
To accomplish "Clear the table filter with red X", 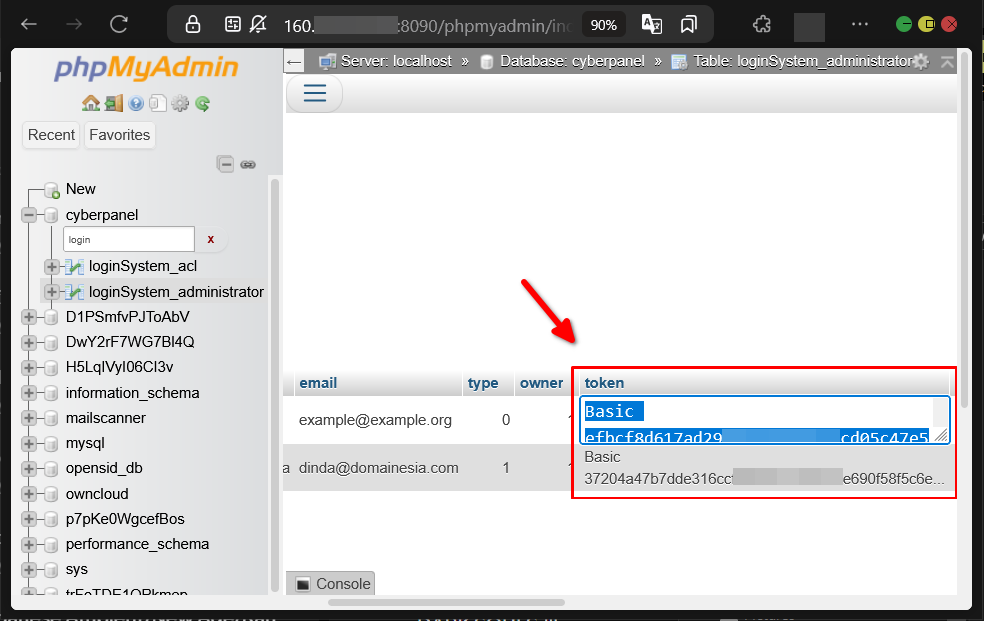I will coord(211,240).
